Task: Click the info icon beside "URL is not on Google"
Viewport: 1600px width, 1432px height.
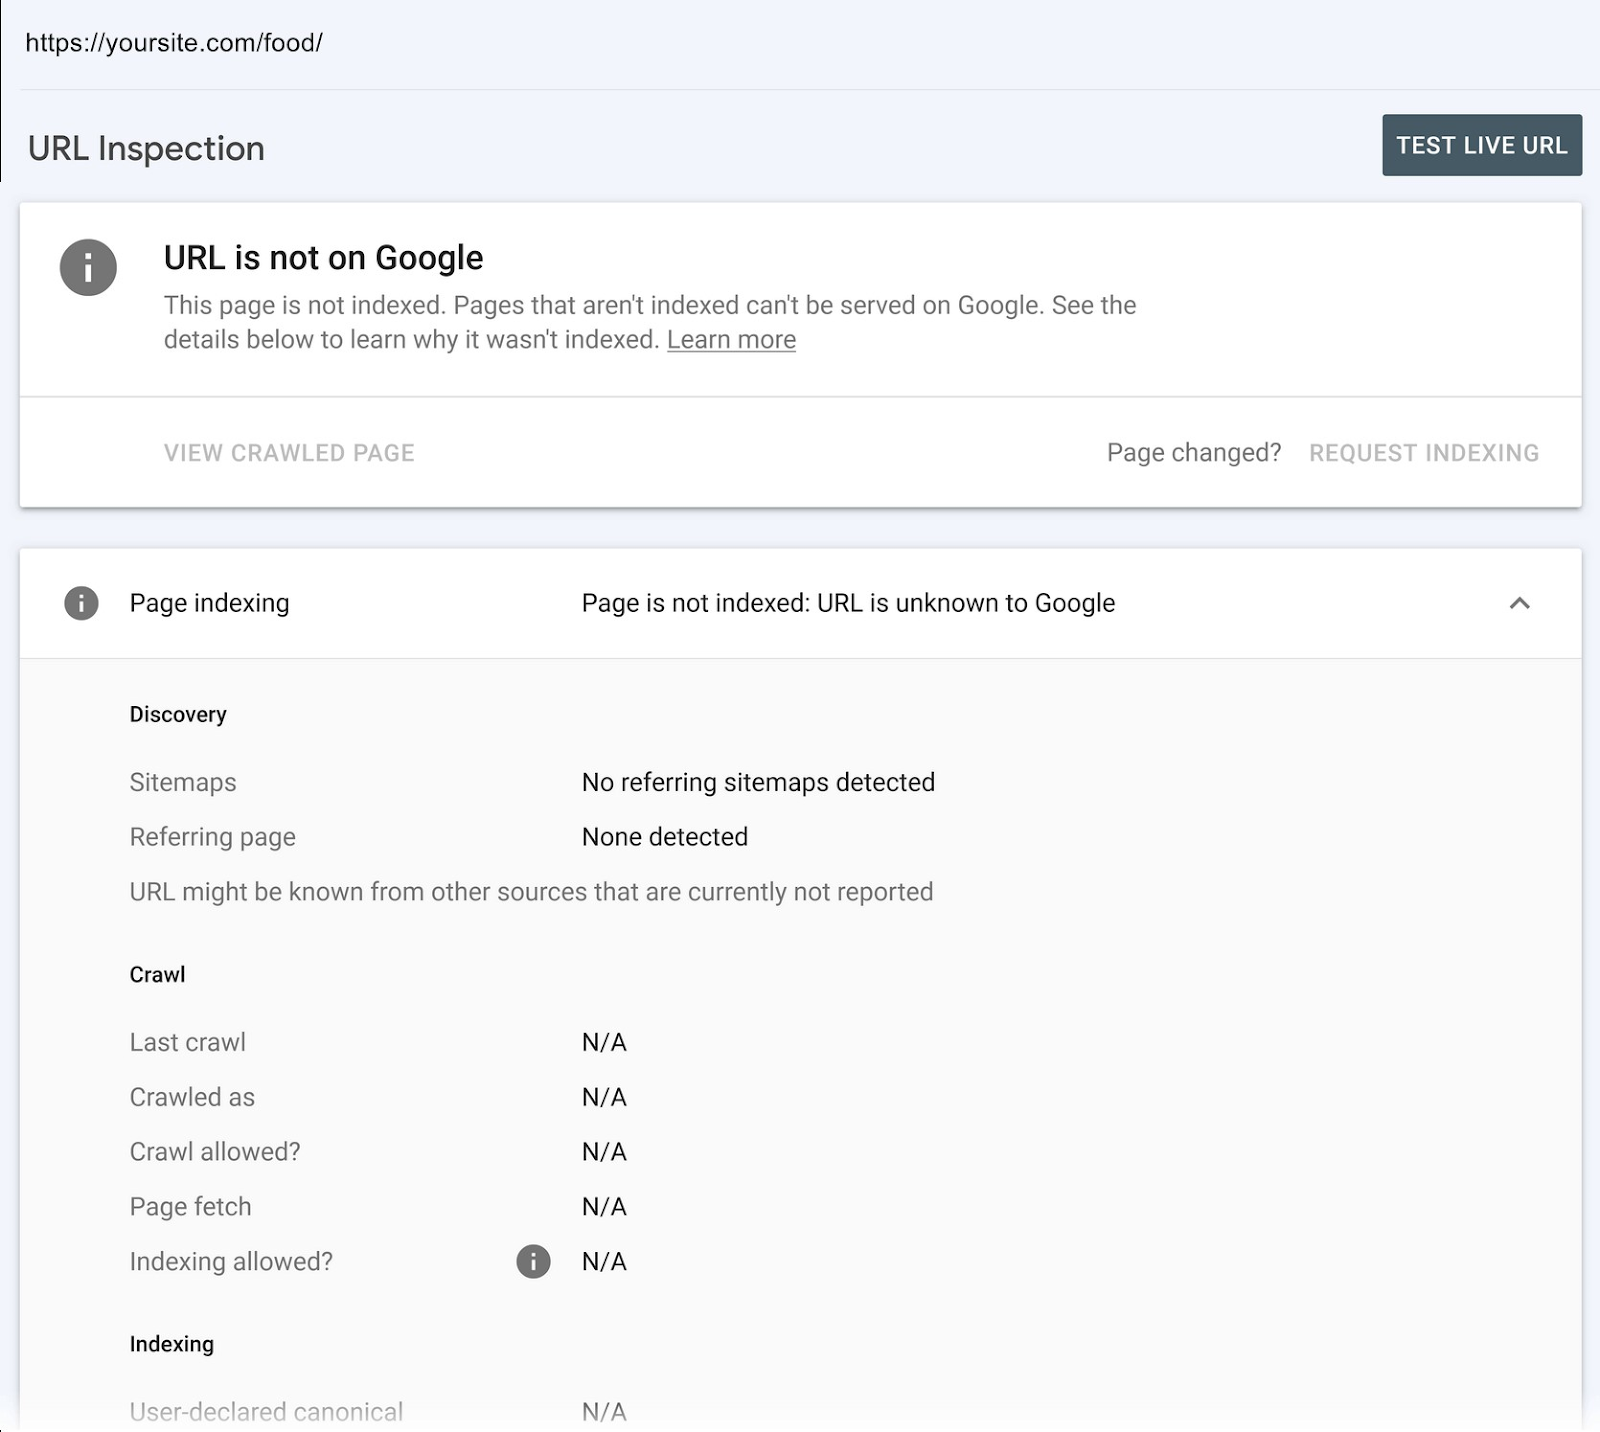Action: pos(89,267)
